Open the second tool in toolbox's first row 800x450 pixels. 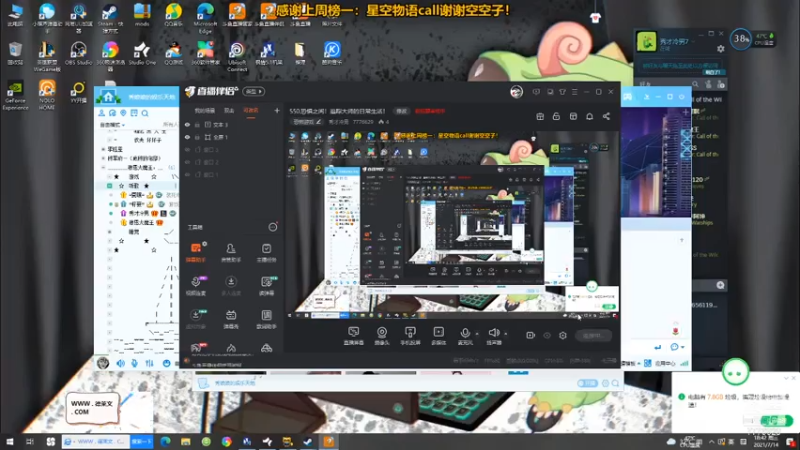[231, 252]
